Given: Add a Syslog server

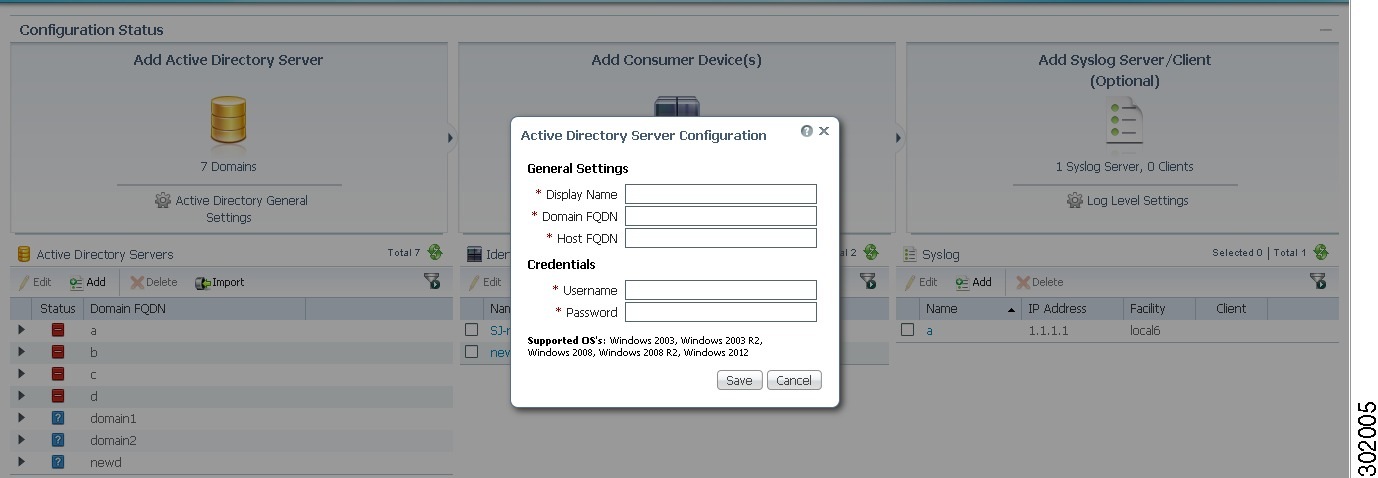Looking at the screenshot, I should pos(974,282).
